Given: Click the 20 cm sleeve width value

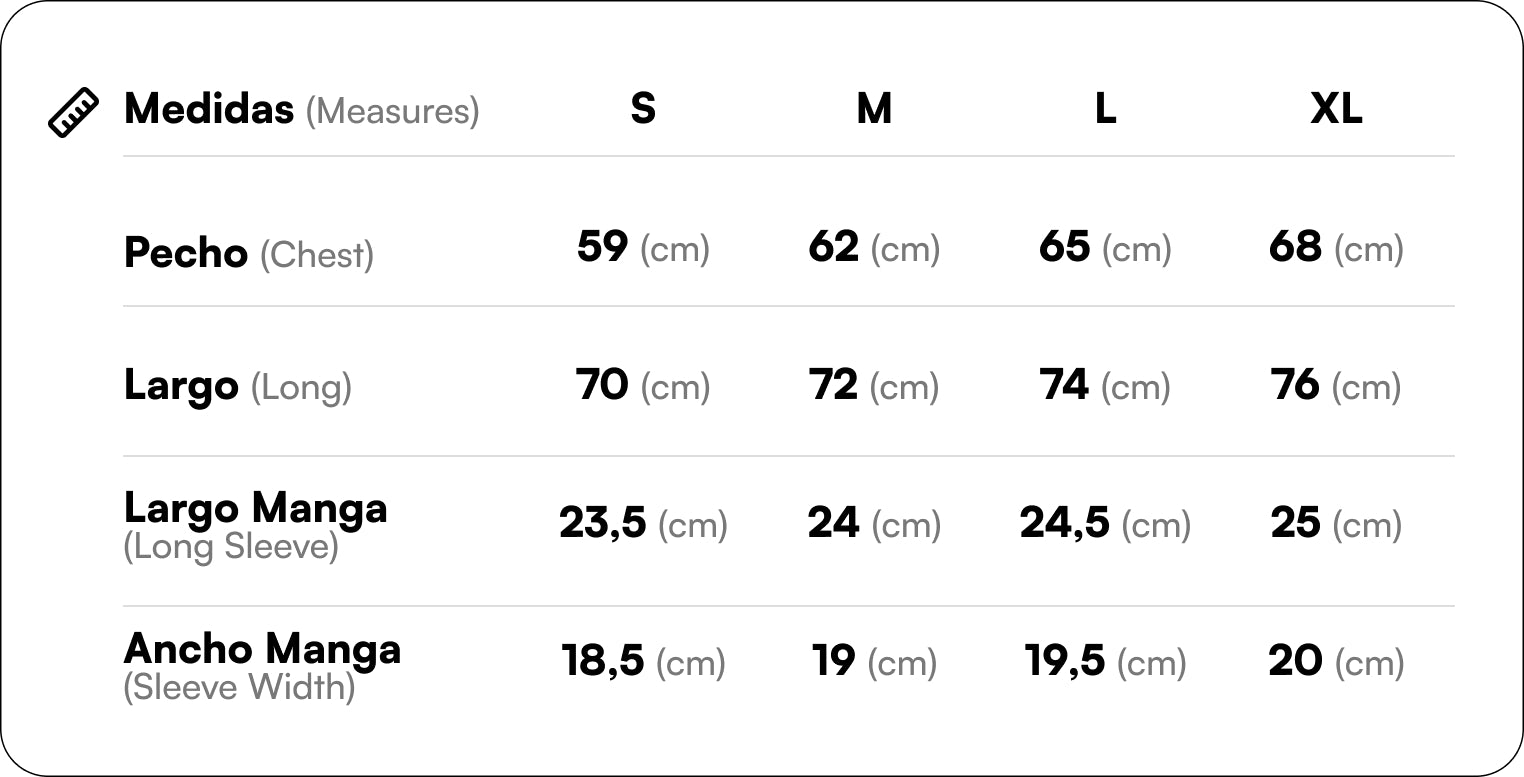Looking at the screenshot, I should point(1336,661).
